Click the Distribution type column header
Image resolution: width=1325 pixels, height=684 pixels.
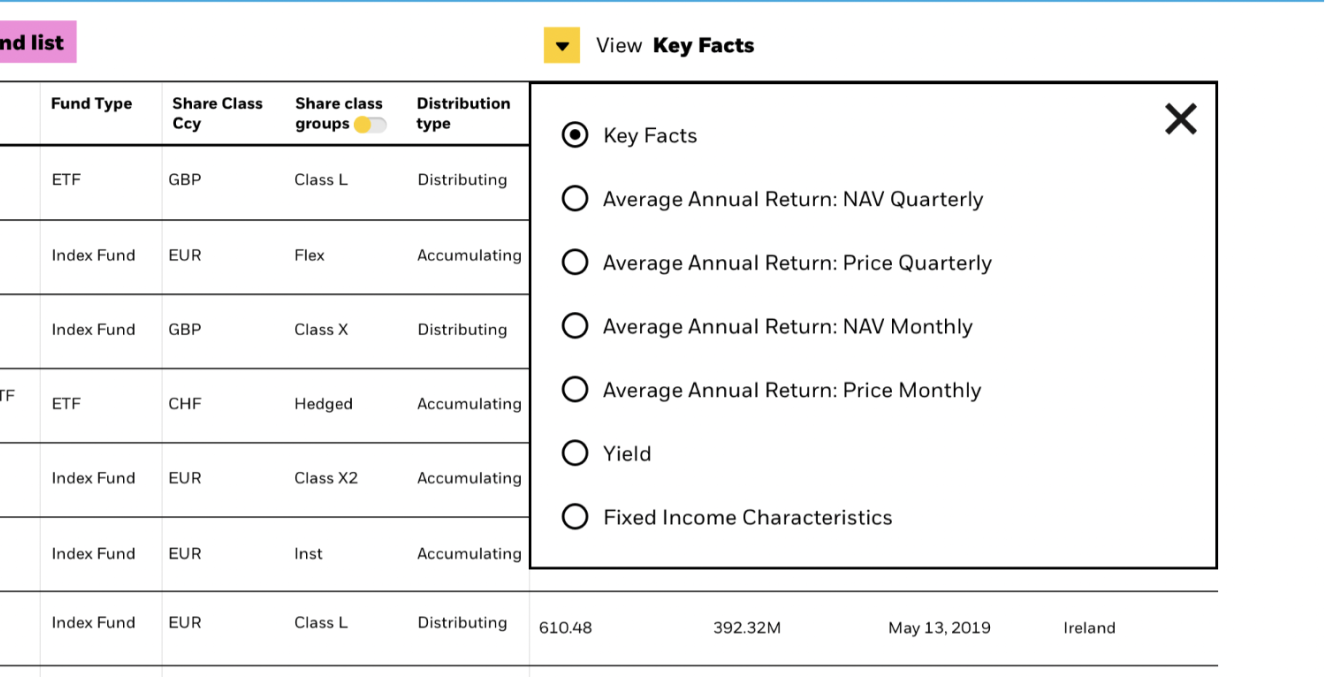pos(462,113)
